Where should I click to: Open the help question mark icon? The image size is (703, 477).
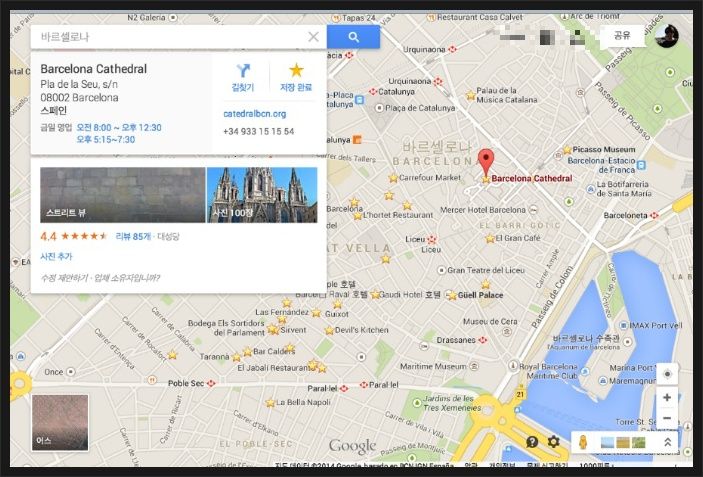tap(532, 442)
